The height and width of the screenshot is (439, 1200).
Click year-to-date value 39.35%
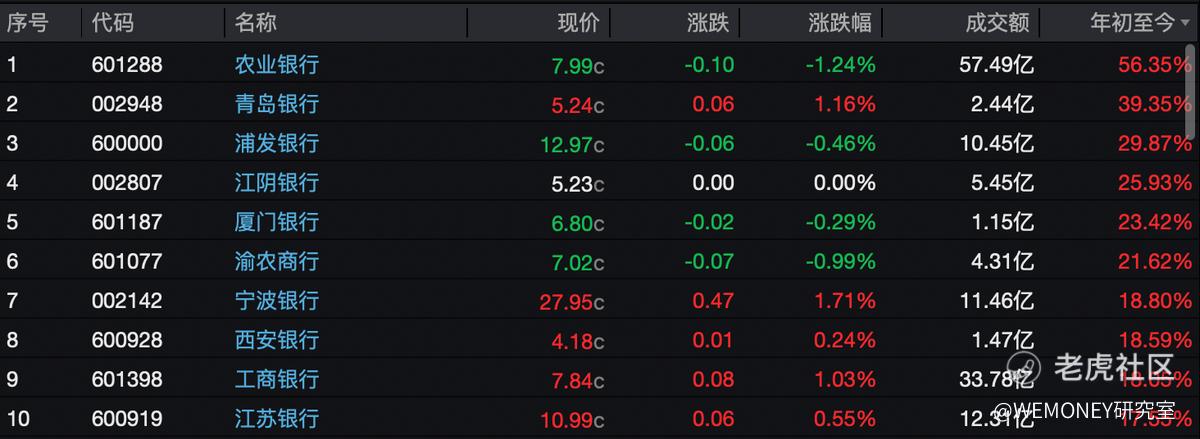coord(1156,104)
